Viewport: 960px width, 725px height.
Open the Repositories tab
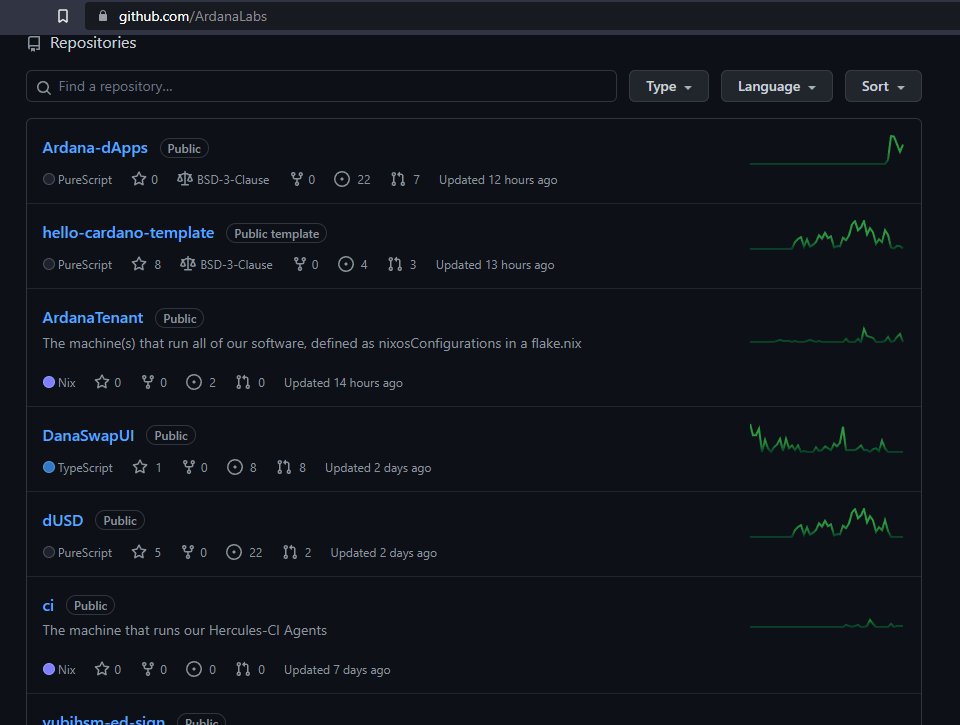[82, 43]
